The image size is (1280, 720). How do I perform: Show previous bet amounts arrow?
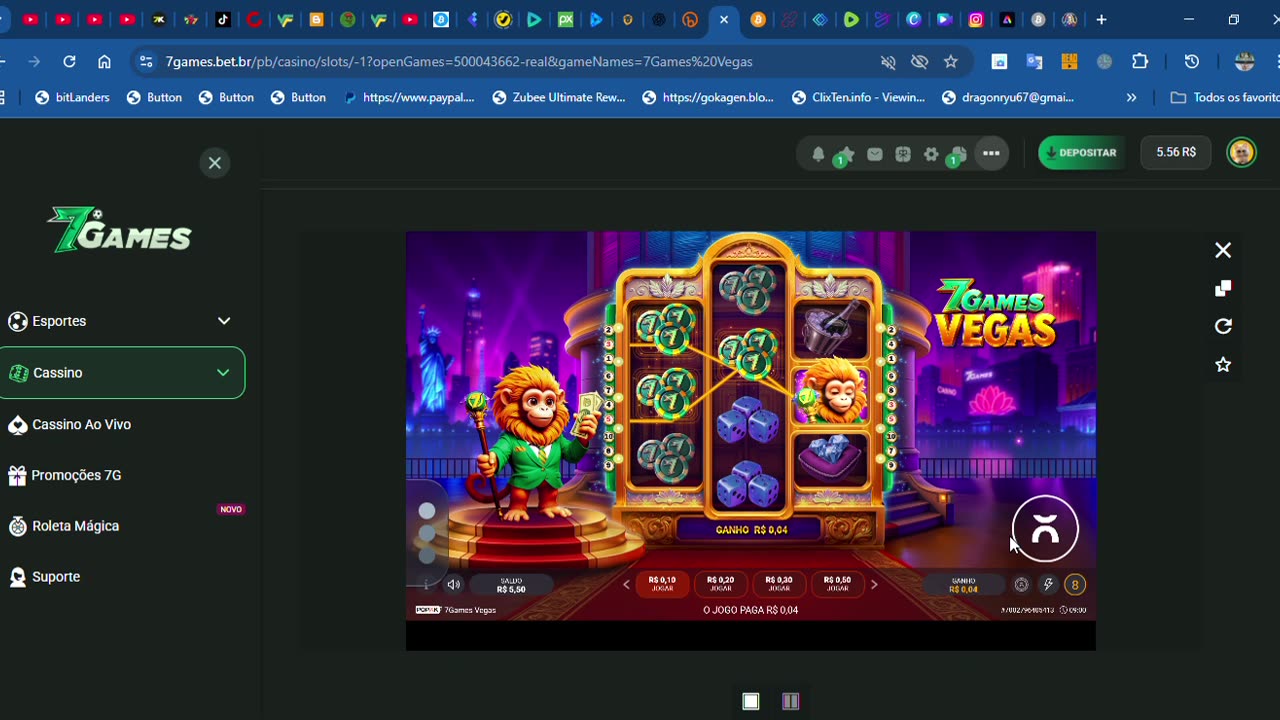click(627, 585)
